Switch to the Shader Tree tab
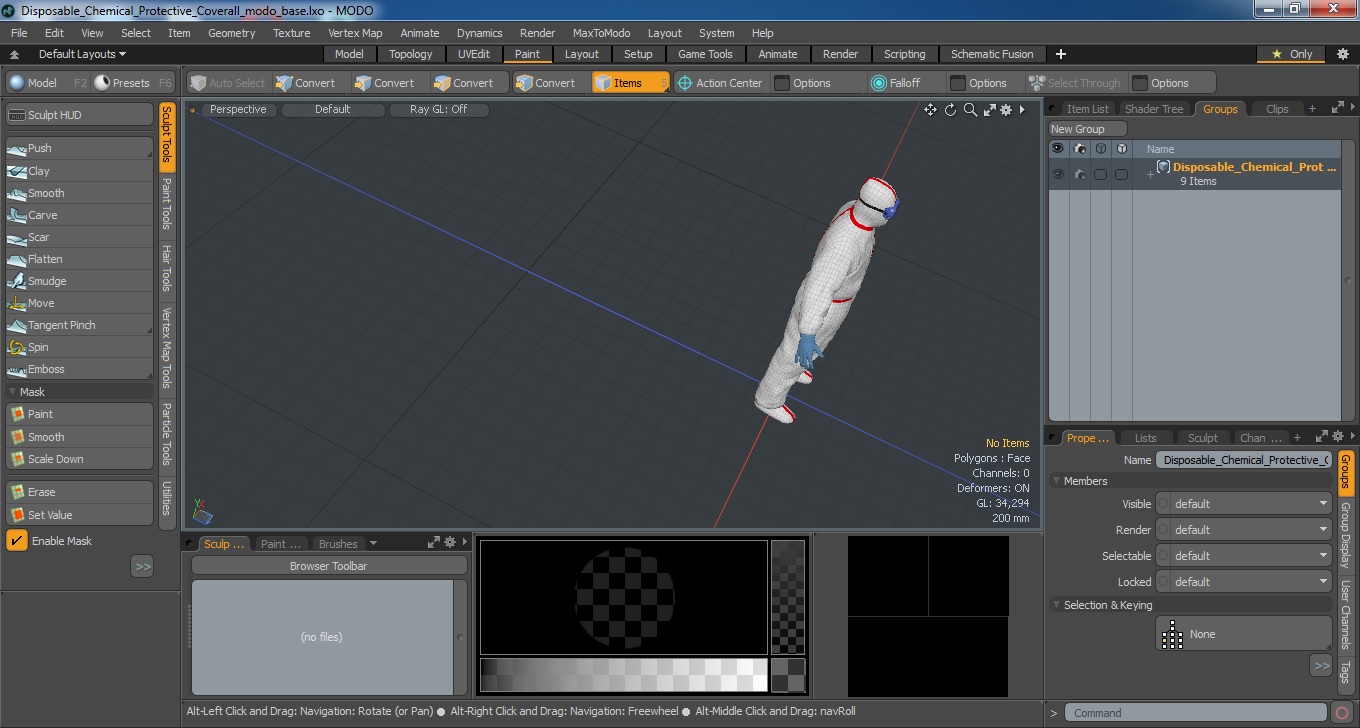Image resolution: width=1360 pixels, height=728 pixels. pyautogui.click(x=1154, y=109)
